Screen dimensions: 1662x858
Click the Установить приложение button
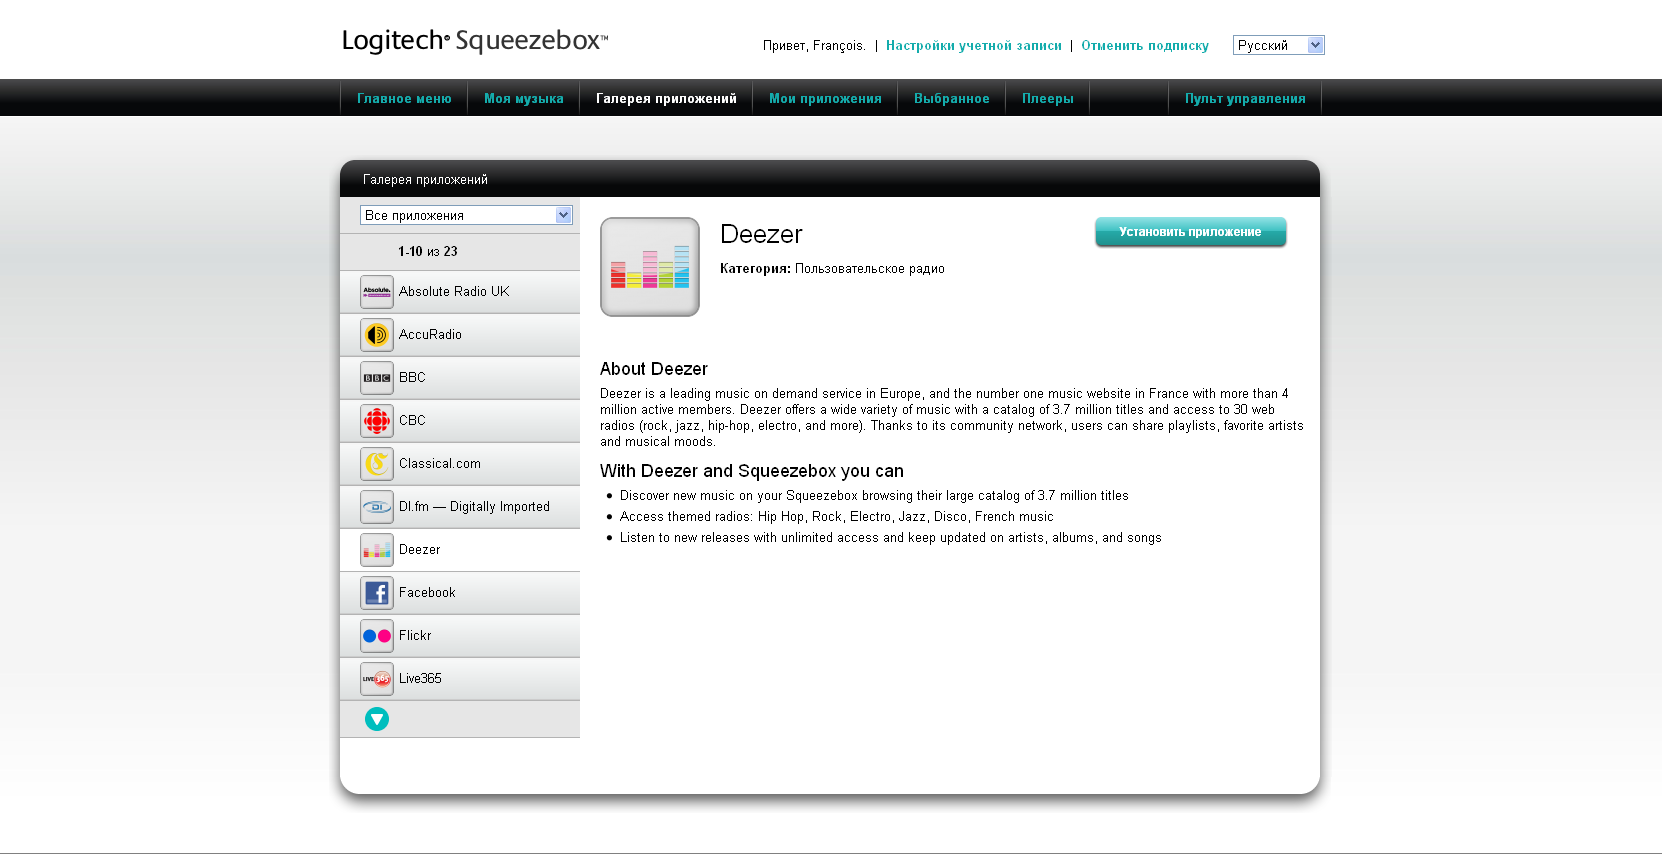[x=1190, y=232]
